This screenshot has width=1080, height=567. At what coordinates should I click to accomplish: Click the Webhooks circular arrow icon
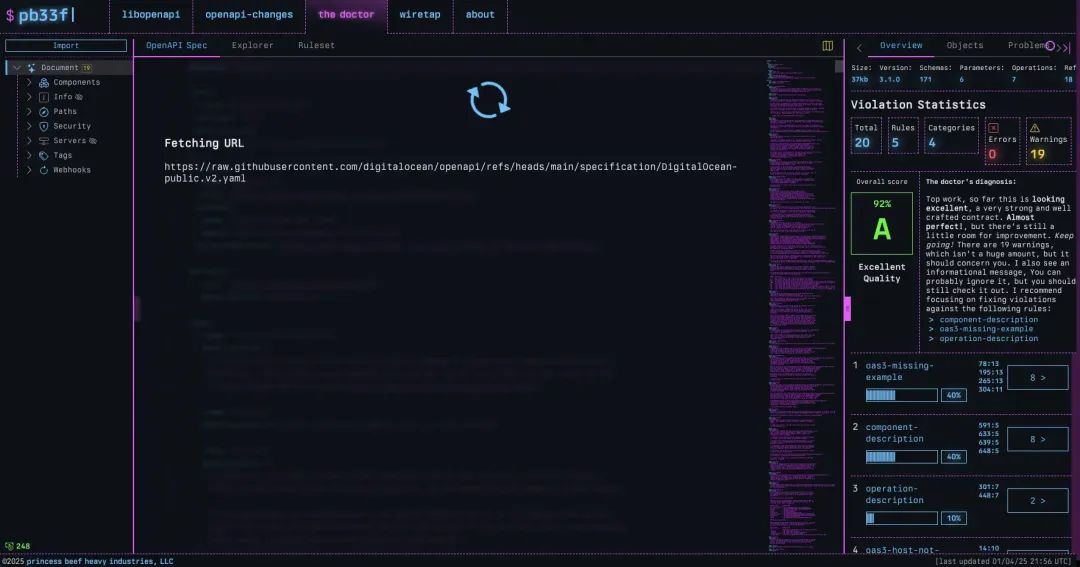click(x=44, y=170)
